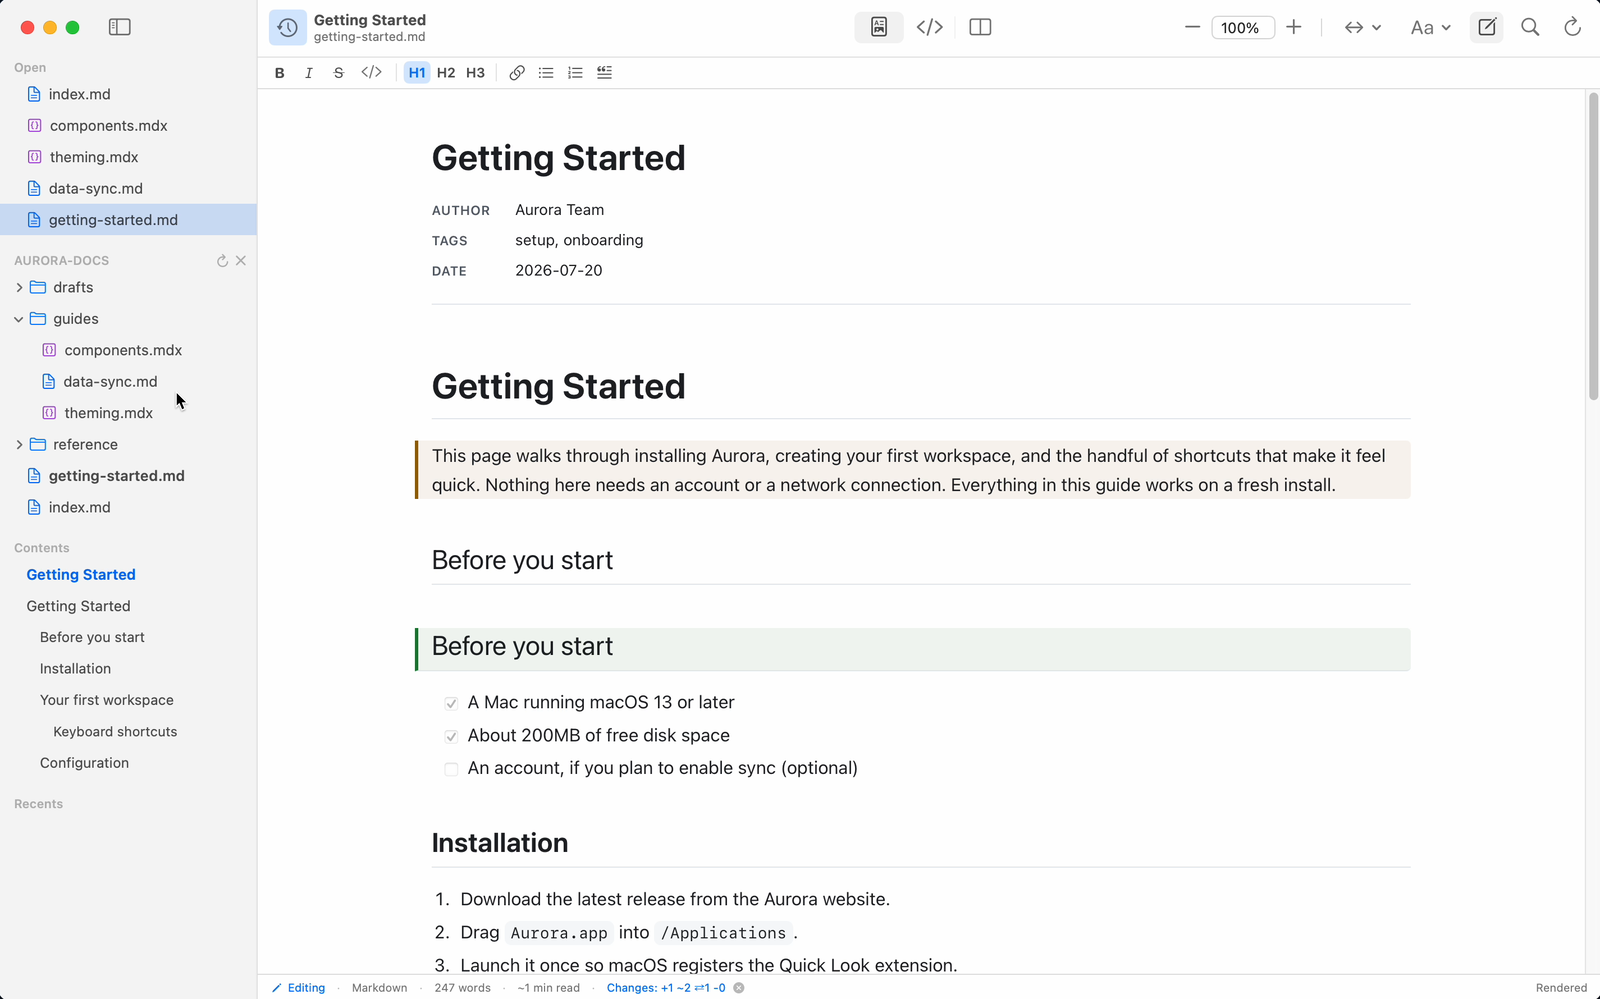Screen dimensions: 1600x999
Task: Click the Markdown language indicator
Action: point(380,988)
